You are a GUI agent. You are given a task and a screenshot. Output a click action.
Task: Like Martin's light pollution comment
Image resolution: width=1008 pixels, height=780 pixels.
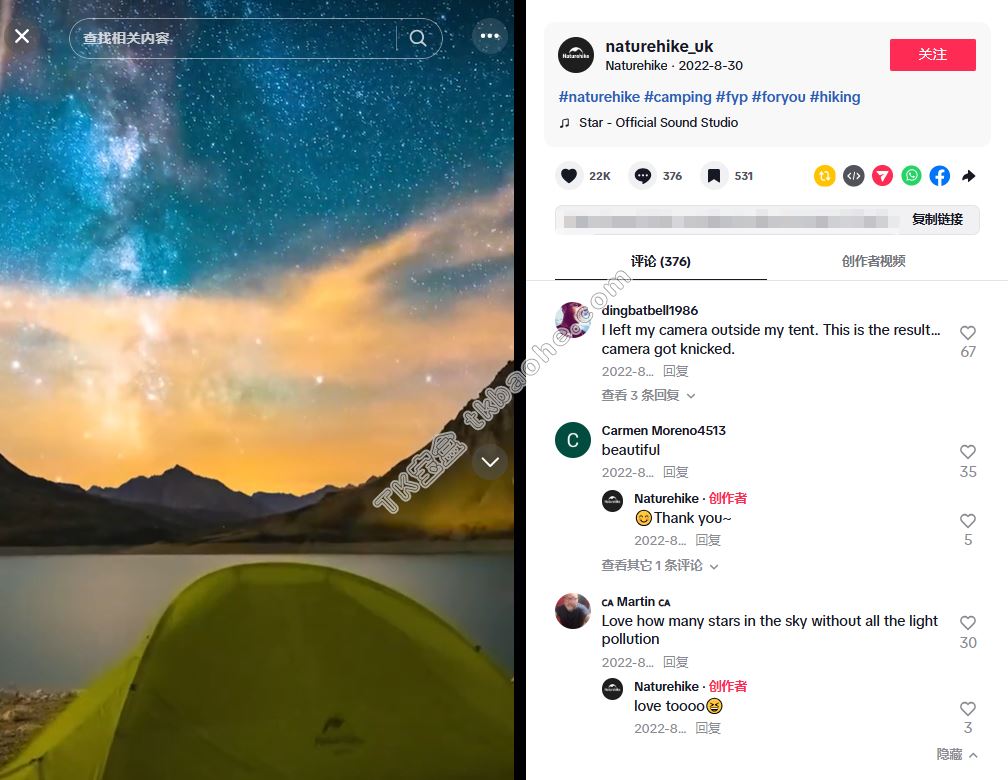click(968, 622)
